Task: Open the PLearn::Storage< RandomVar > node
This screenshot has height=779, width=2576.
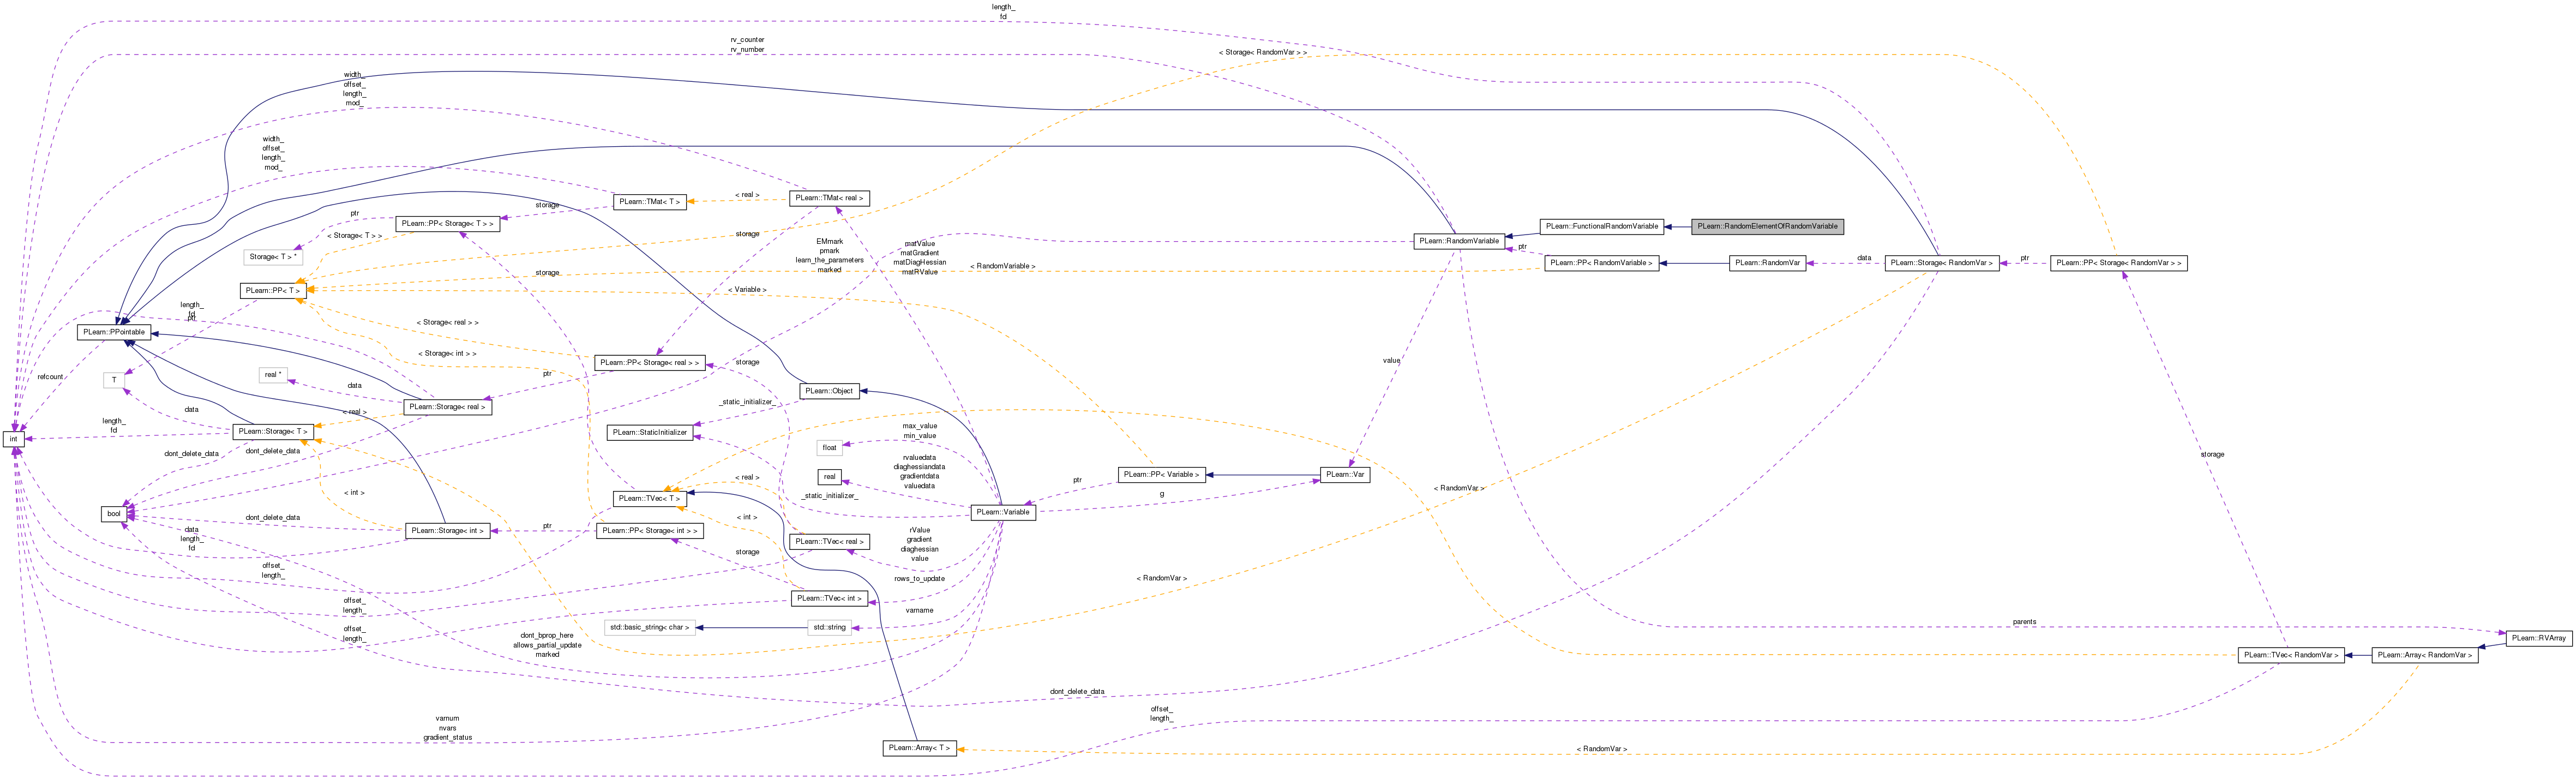Action: pos(1941,263)
